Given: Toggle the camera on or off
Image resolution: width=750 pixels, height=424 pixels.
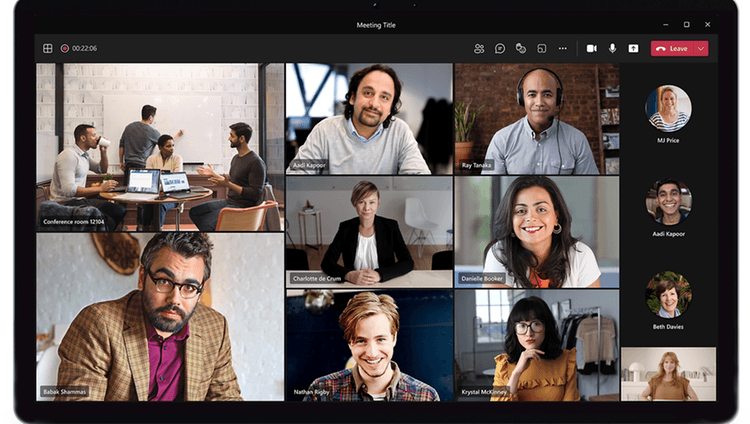Looking at the screenshot, I should [x=591, y=48].
